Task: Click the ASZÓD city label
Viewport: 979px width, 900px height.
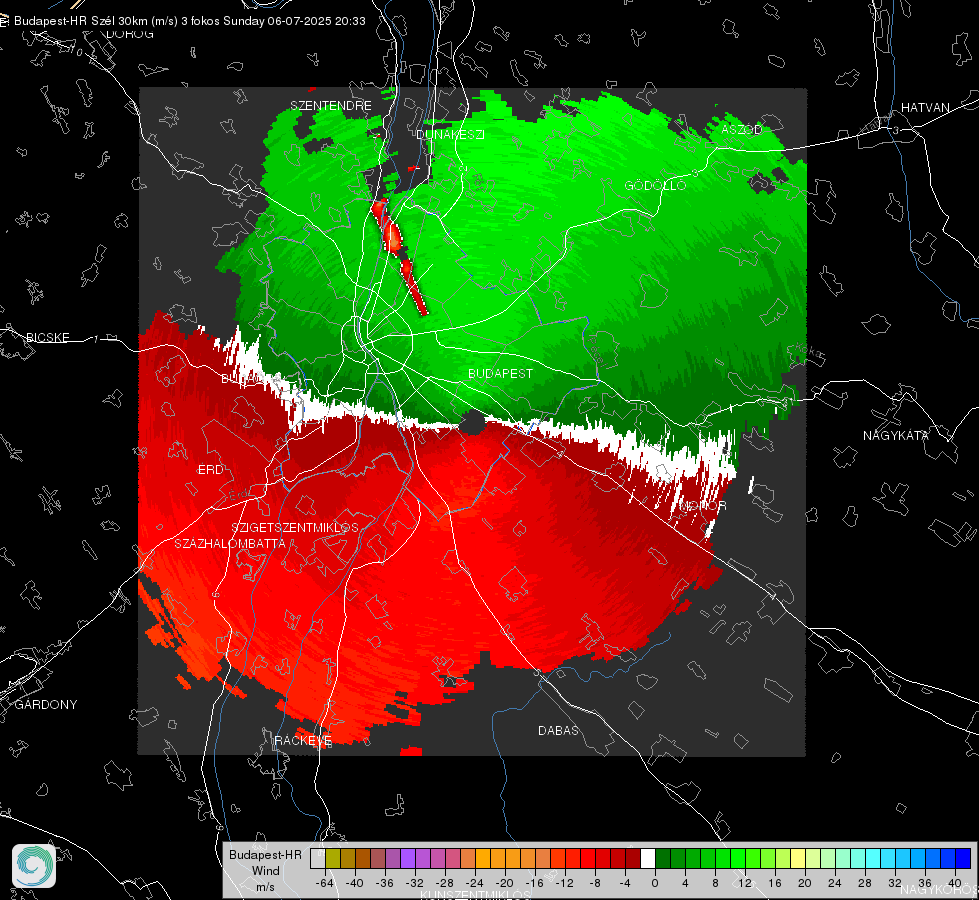Action: [742, 129]
